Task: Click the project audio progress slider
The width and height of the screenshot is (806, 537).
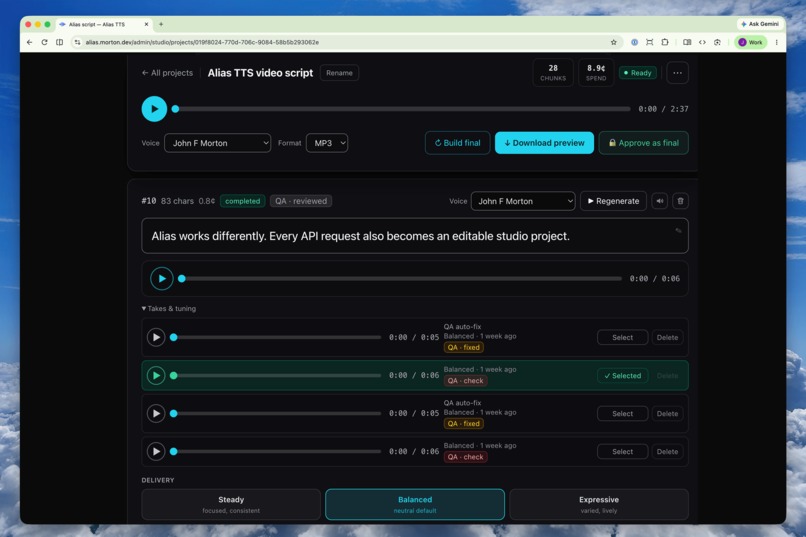Action: [402, 109]
